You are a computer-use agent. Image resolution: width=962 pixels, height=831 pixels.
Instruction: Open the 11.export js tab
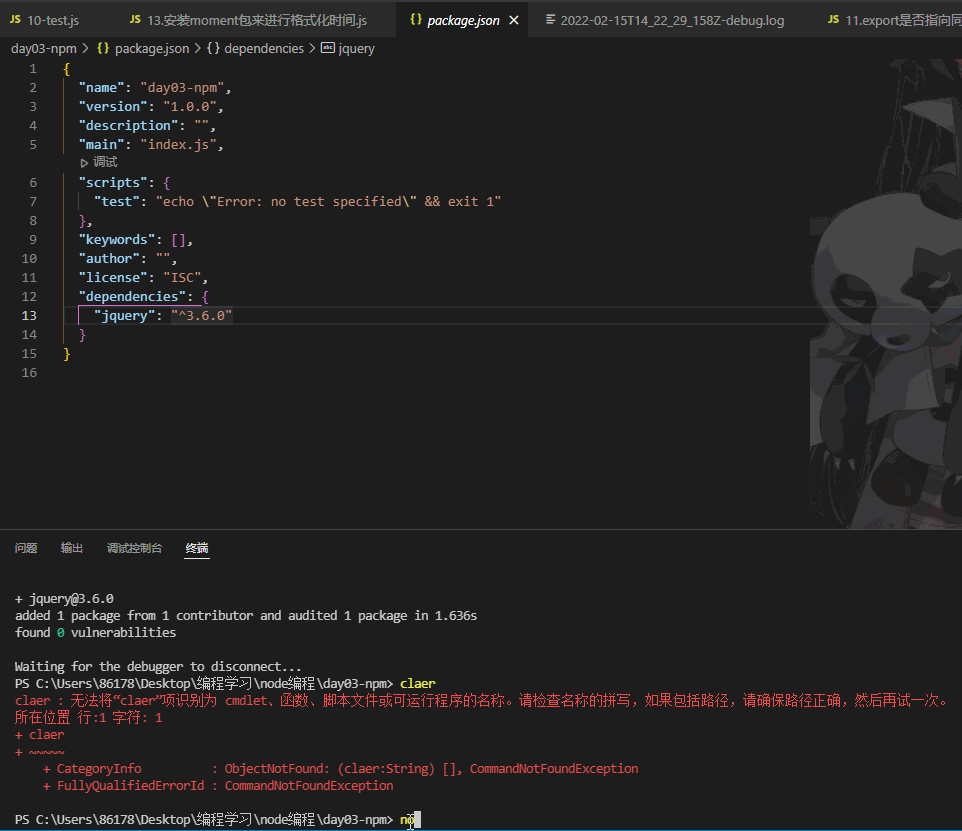point(888,20)
